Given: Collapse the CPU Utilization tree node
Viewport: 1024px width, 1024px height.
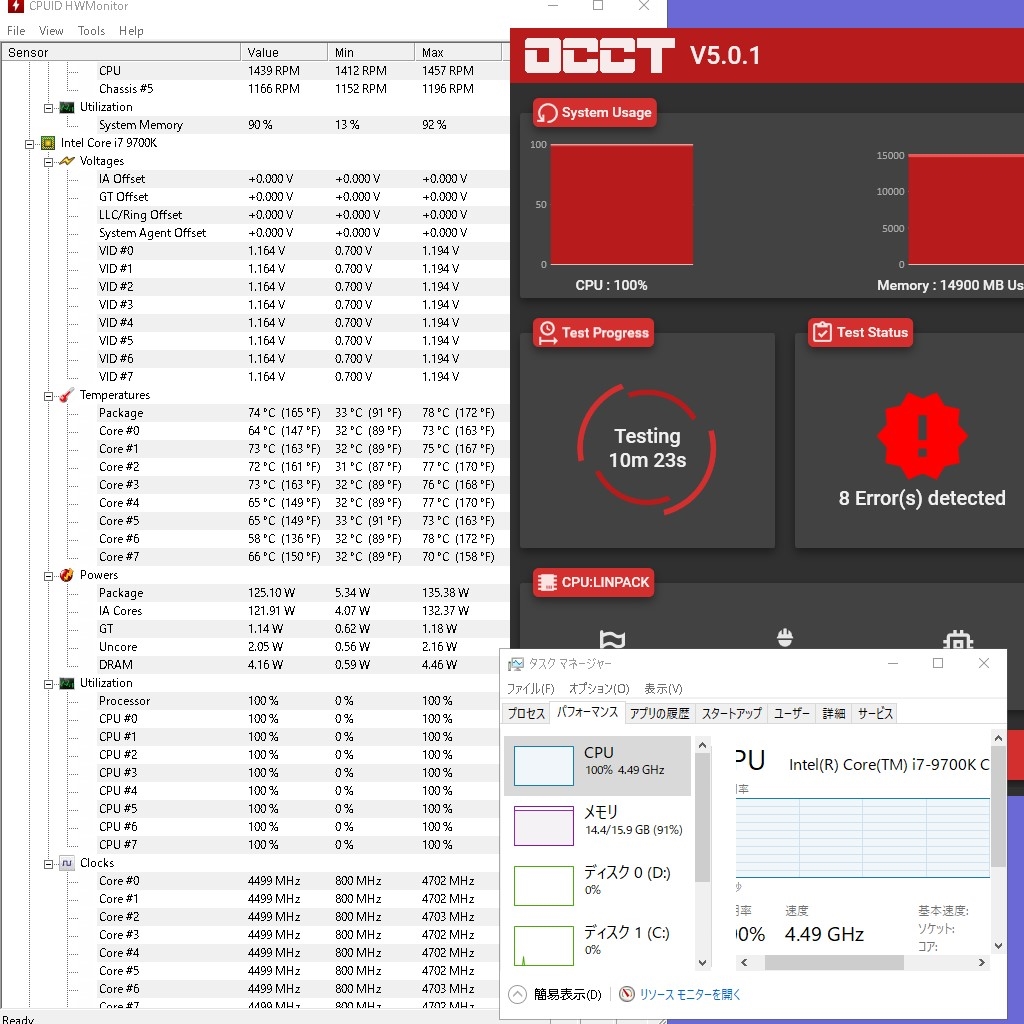Looking at the screenshot, I should 48,684.
